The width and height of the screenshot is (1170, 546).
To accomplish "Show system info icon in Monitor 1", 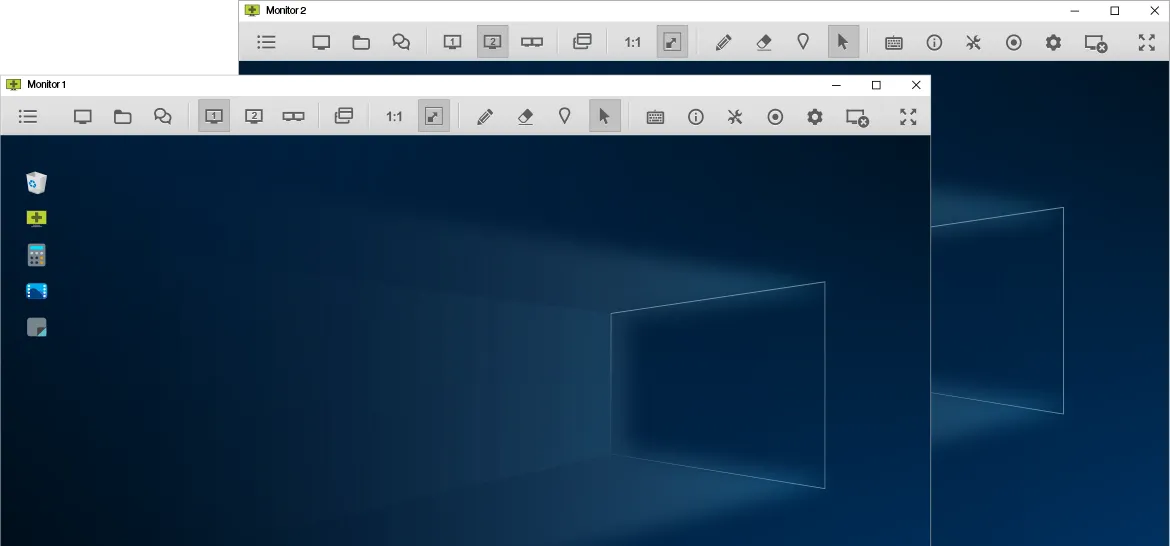I will pos(695,116).
